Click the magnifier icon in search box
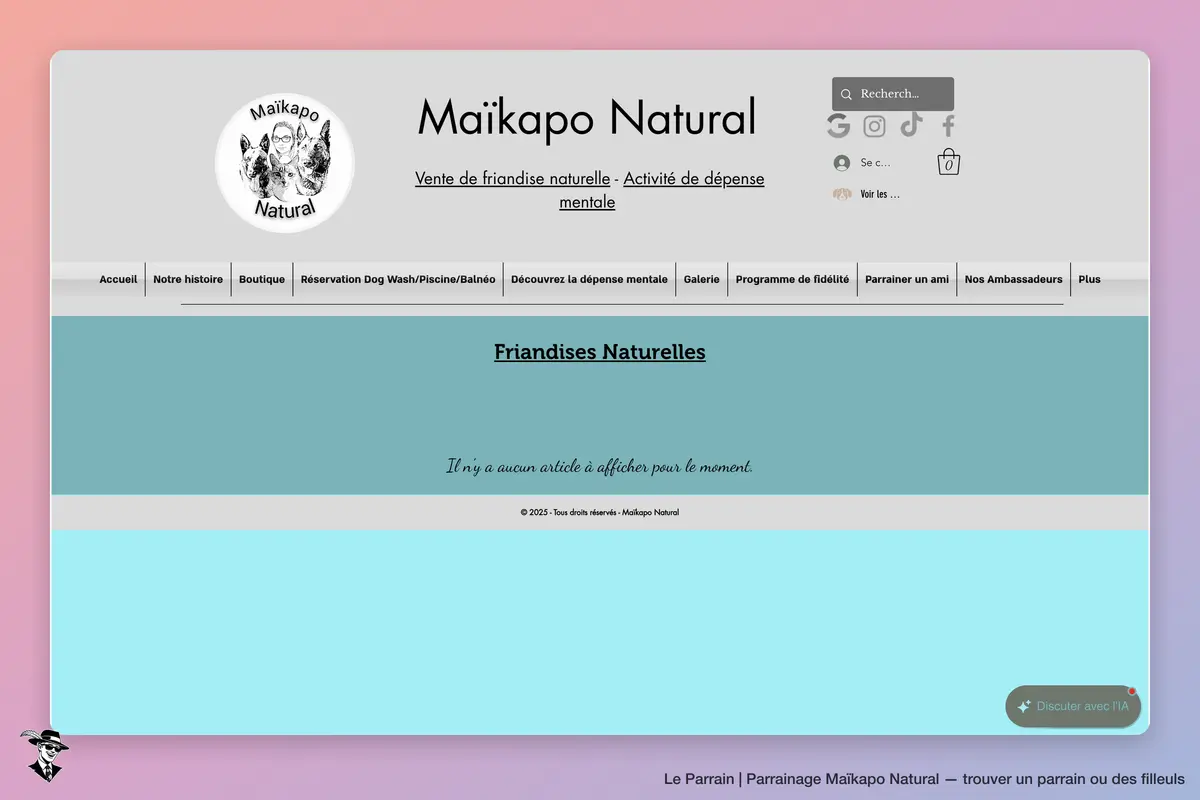Viewport: 1200px width, 800px height. click(x=846, y=94)
